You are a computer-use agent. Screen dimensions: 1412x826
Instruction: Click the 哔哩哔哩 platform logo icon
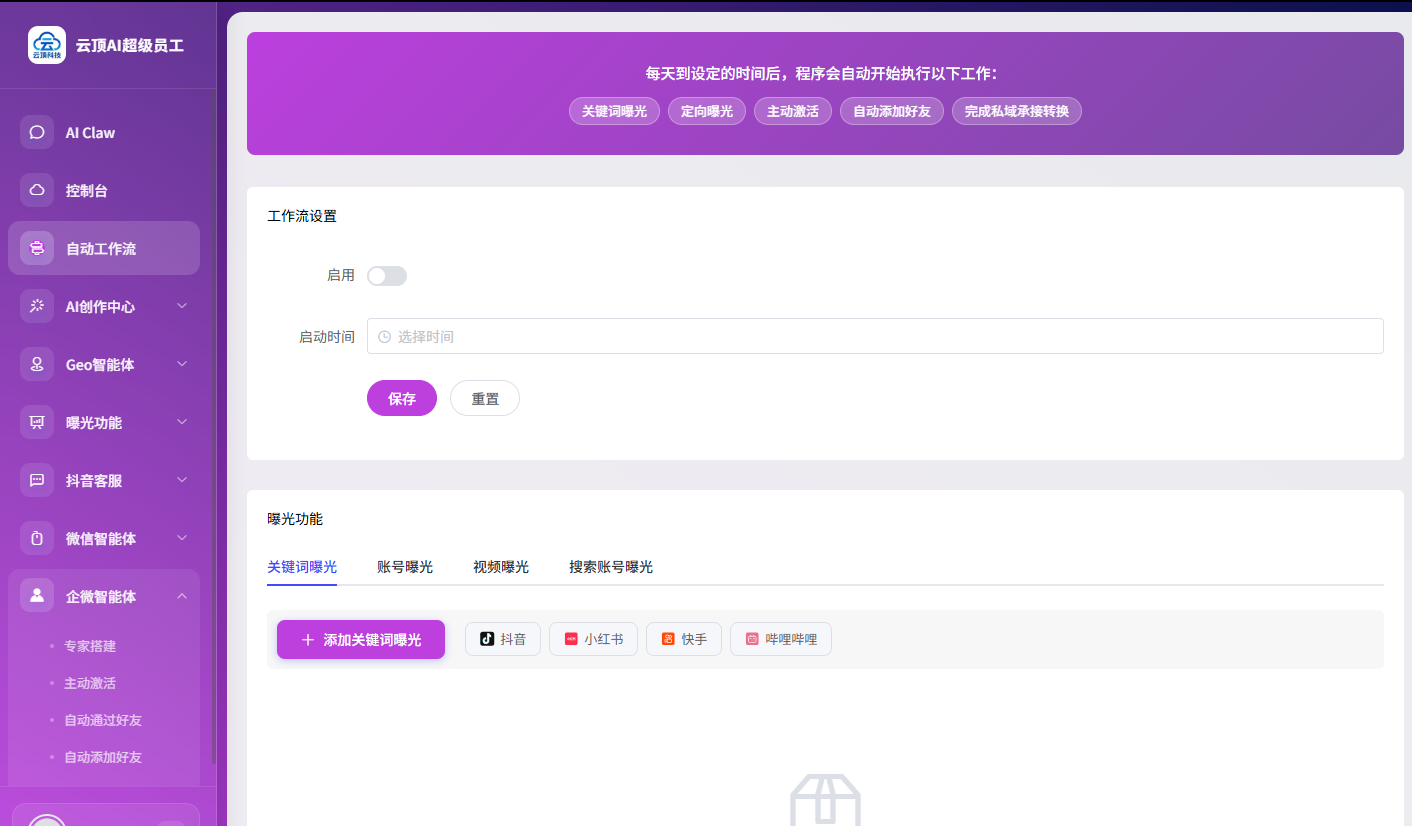[752, 639]
